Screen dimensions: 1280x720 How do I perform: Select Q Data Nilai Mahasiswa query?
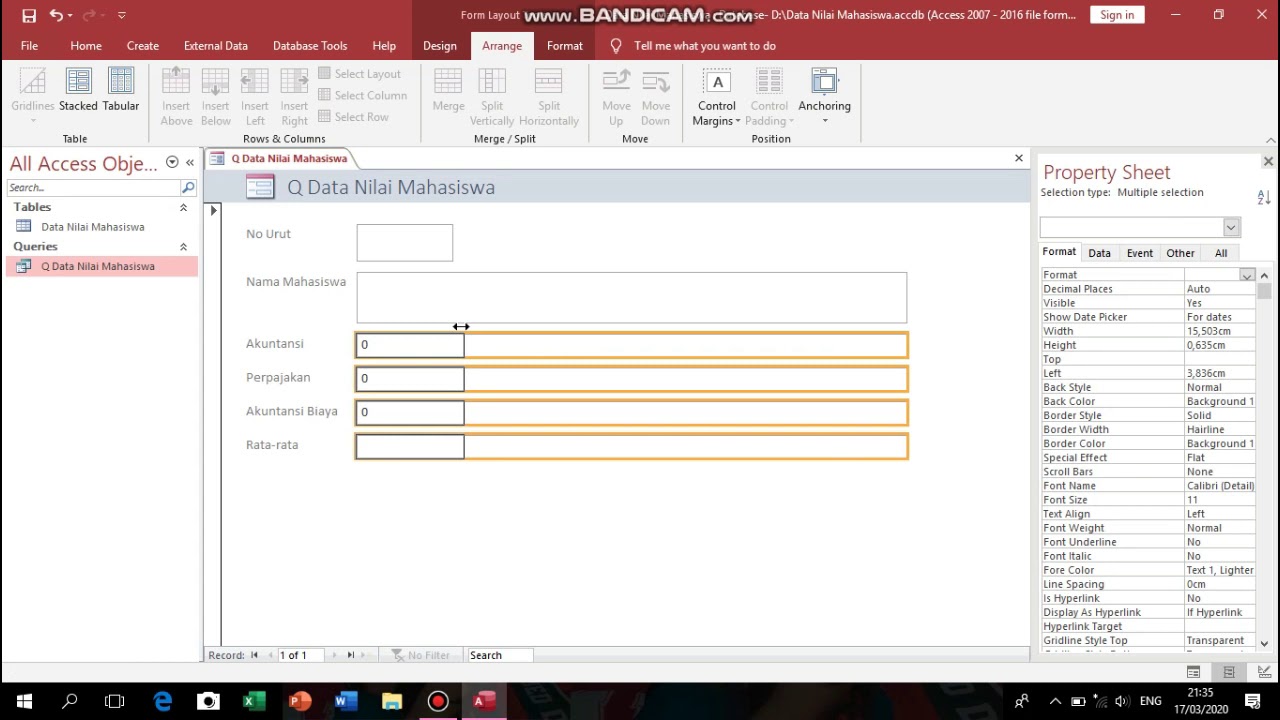98,266
